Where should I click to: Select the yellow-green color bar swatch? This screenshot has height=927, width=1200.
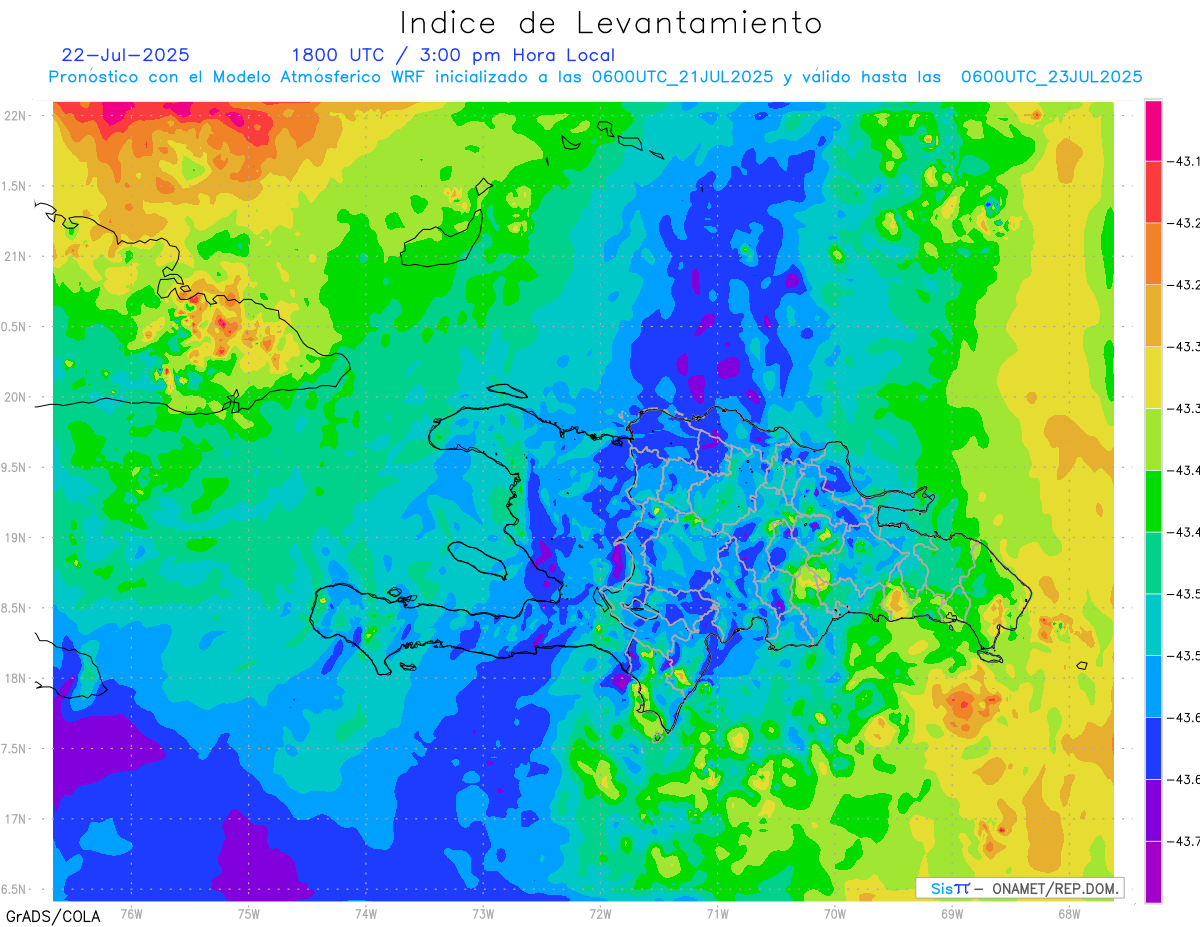pyautogui.click(x=1153, y=438)
